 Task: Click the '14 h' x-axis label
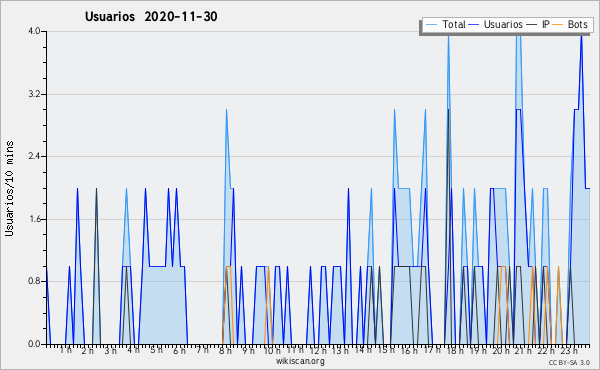pos(363,350)
